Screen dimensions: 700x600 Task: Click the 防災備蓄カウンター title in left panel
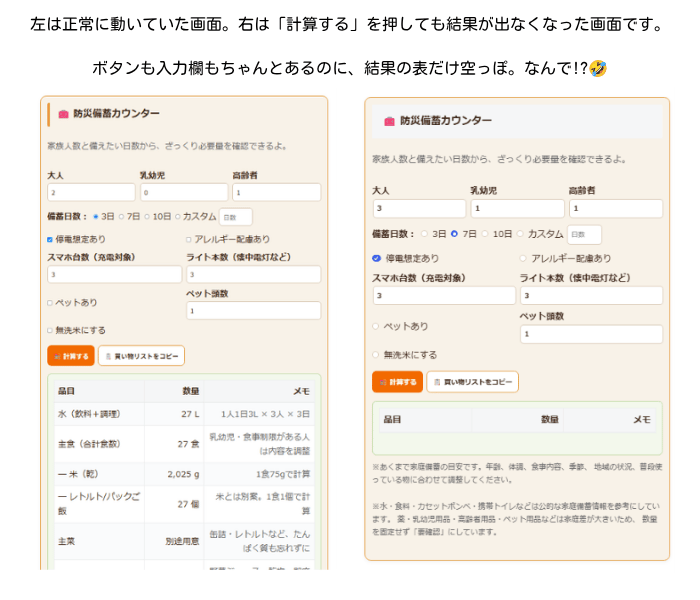click(x=116, y=113)
